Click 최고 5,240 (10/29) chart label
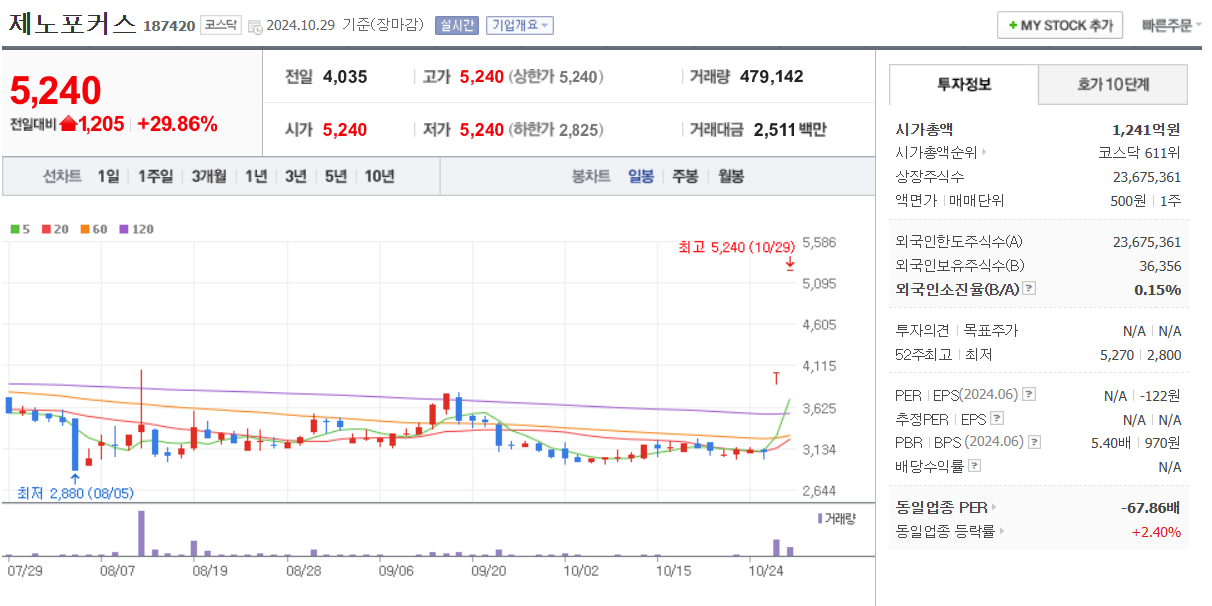1212x606 pixels. [x=736, y=247]
